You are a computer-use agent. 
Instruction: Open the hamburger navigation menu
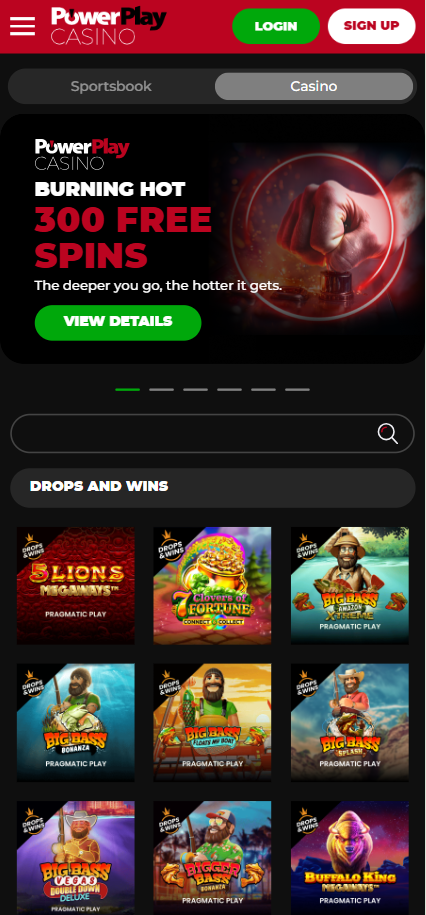coord(22,26)
